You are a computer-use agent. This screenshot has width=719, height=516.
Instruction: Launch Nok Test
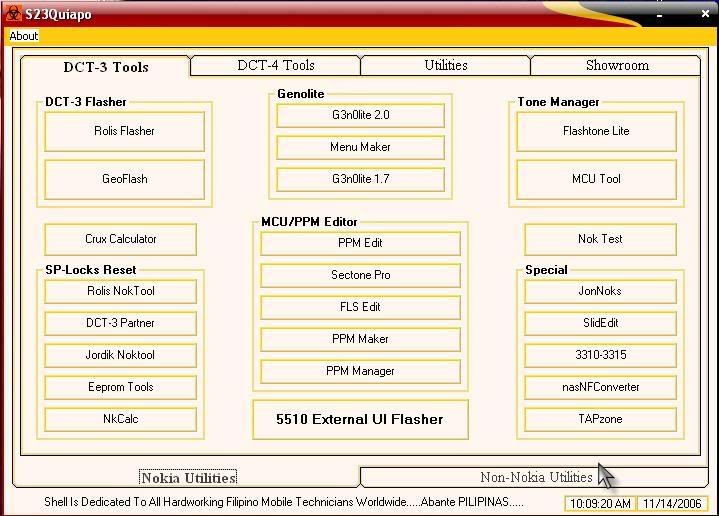[600, 239]
